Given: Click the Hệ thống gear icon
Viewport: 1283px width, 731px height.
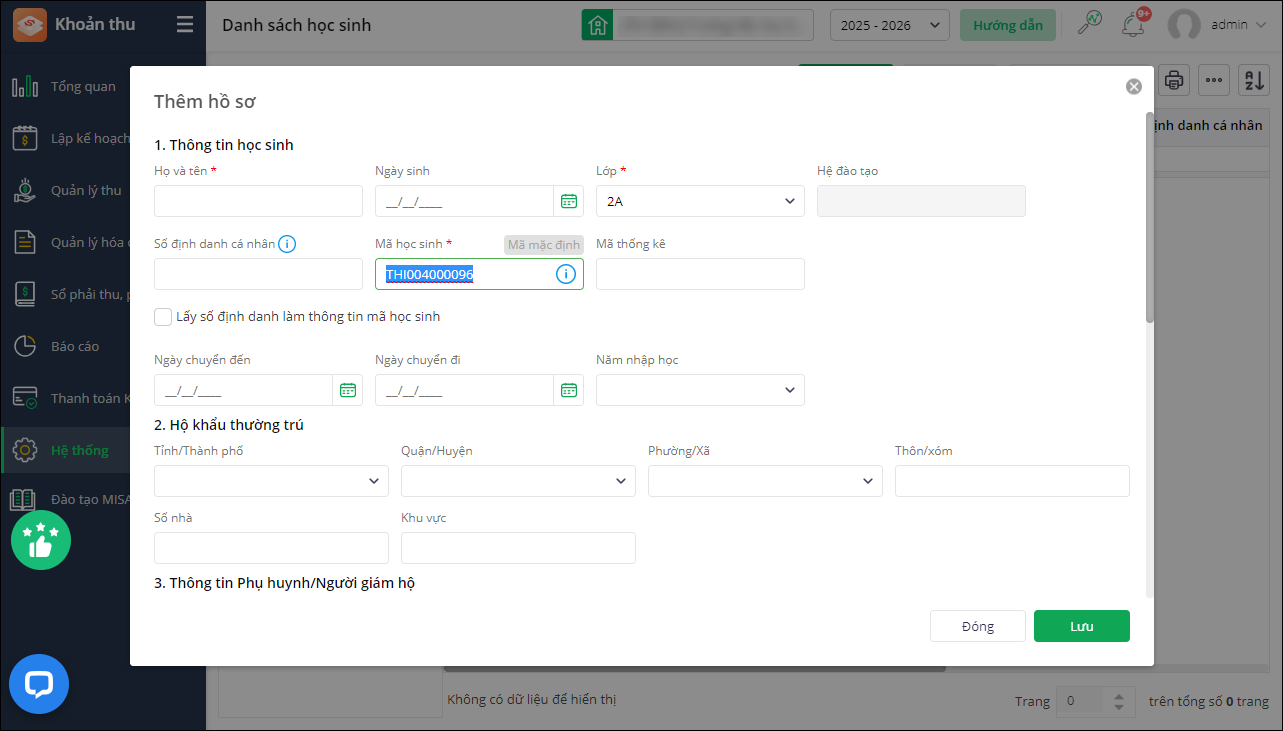Looking at the screenshot, I should (x=25, y=450).
